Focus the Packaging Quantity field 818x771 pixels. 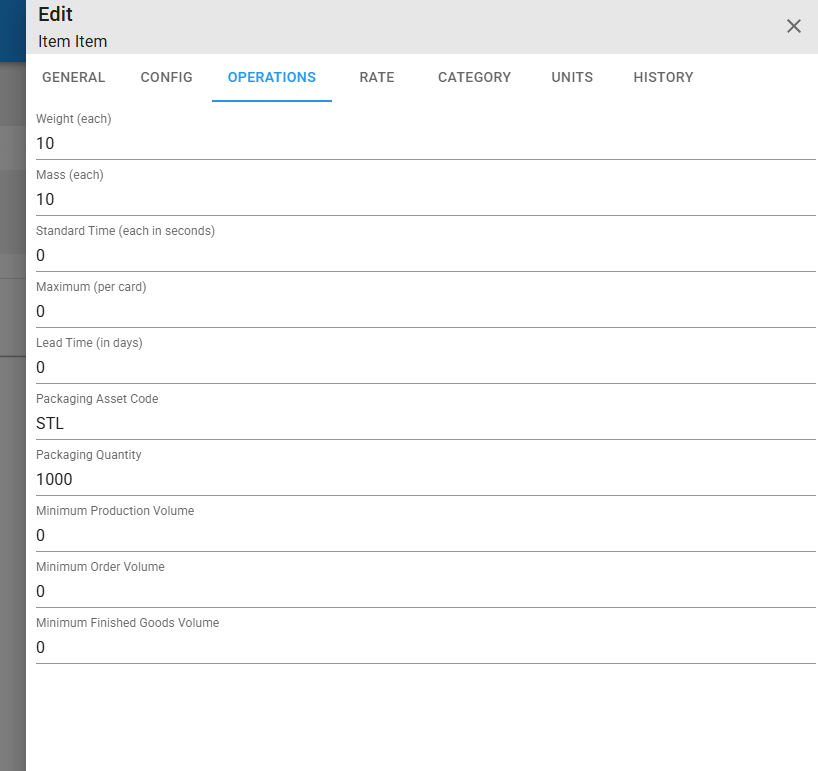pos(426,479)
